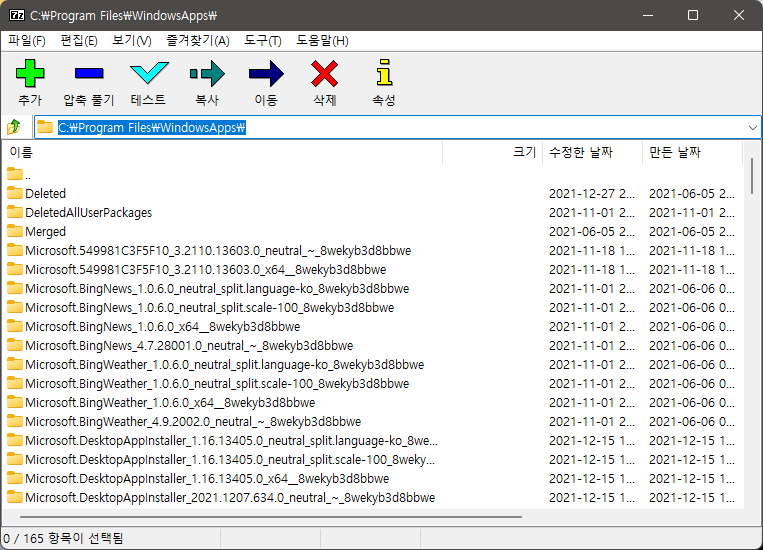Close the 7-Zip window
763x550 pixels.
tap(739, 15)
